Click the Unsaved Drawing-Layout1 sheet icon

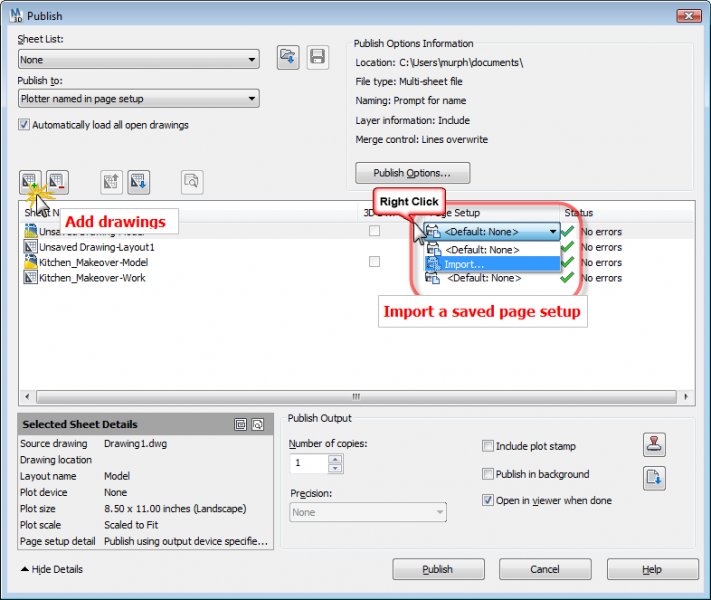tap(30, 247)
